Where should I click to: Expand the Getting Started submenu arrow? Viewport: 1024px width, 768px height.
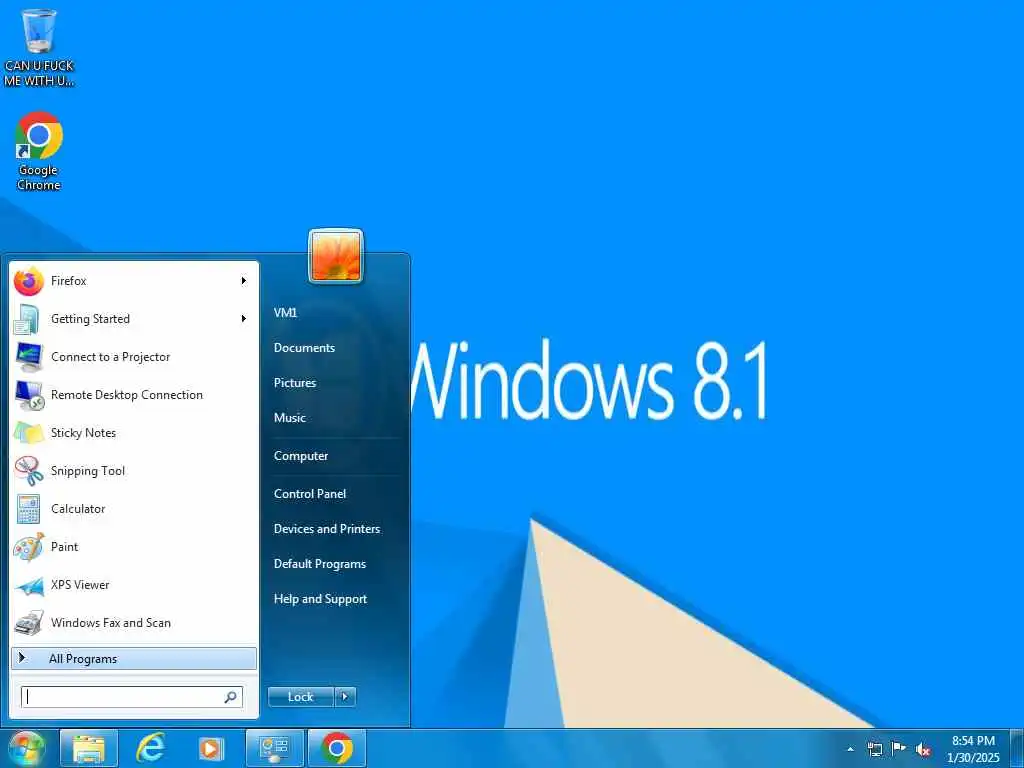pos(244,319)
